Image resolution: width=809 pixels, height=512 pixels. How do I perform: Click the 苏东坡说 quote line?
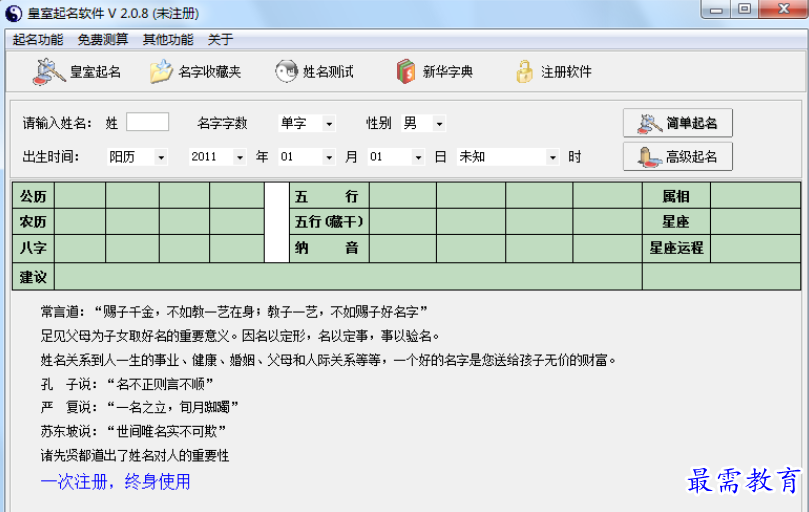click(x=134, y=431)
